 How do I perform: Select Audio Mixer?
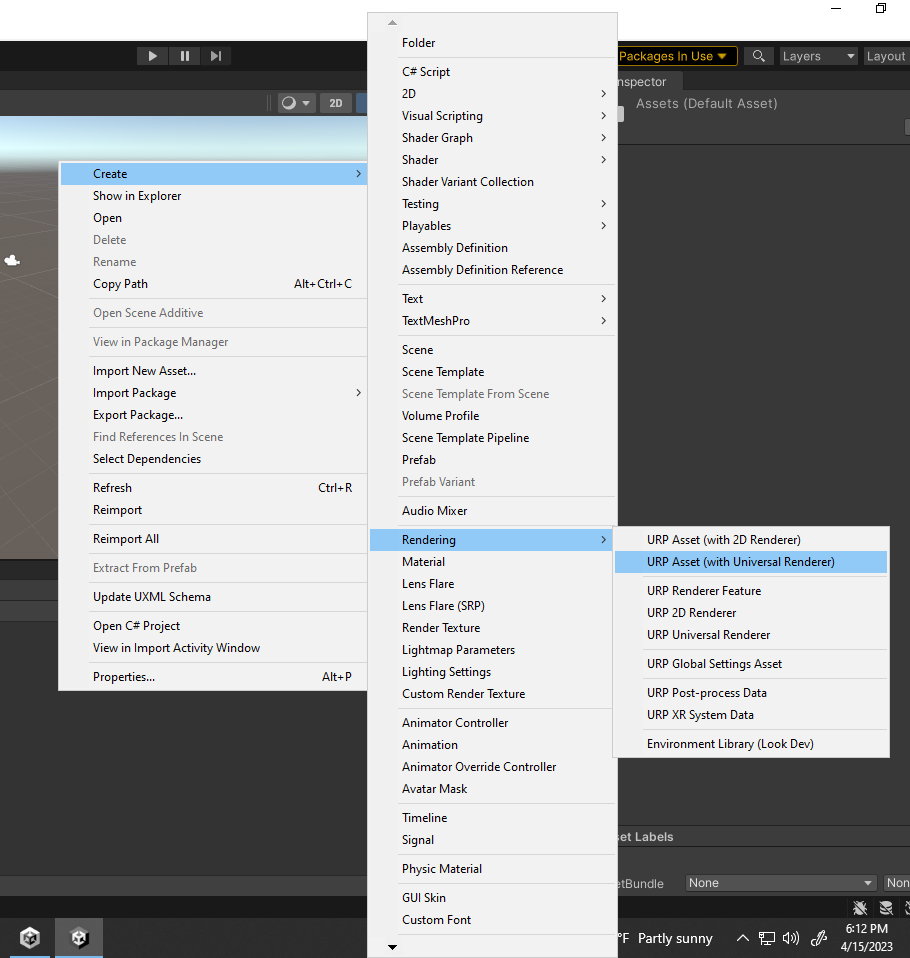point(493,511)
